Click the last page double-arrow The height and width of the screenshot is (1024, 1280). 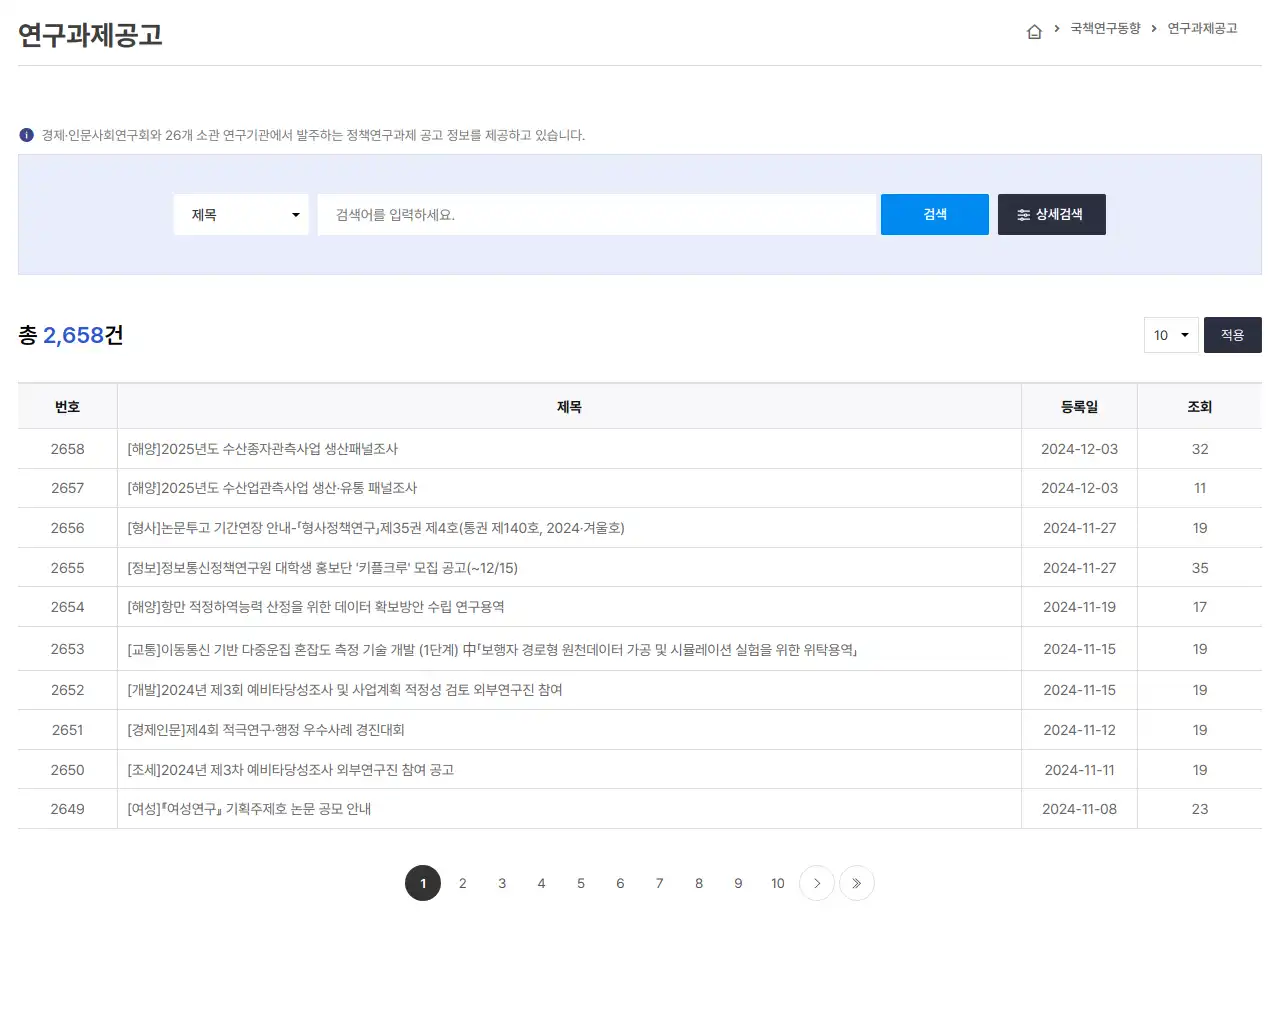[x=856, y=883]
